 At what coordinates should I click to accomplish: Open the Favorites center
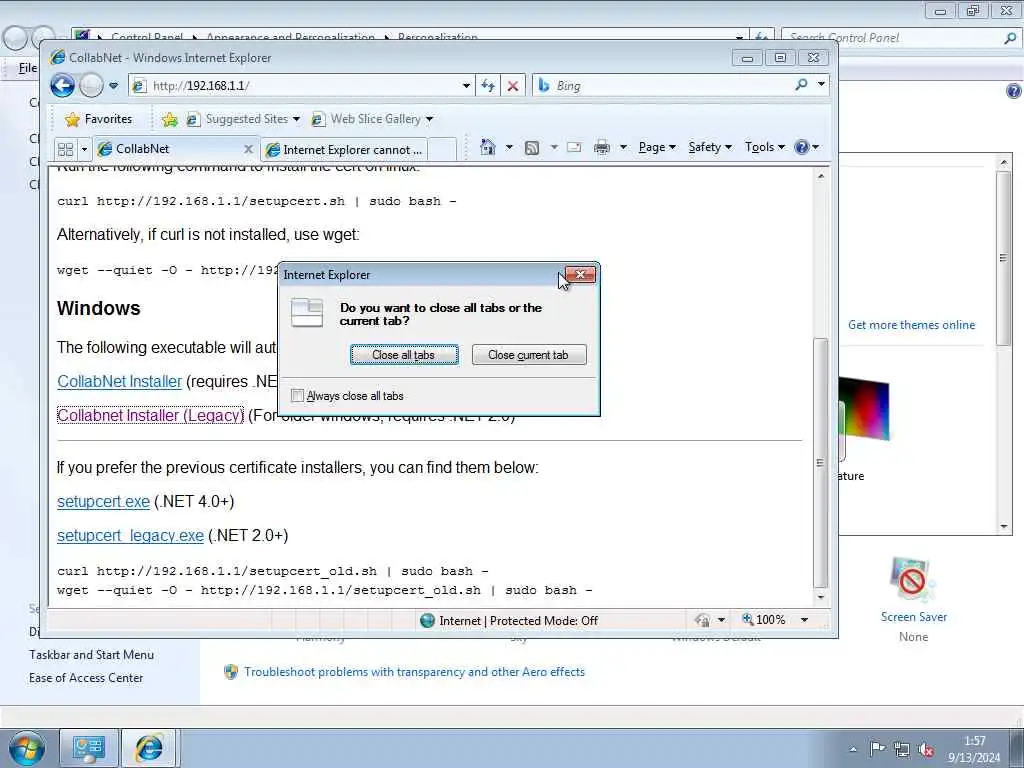[x=99, y=119]
